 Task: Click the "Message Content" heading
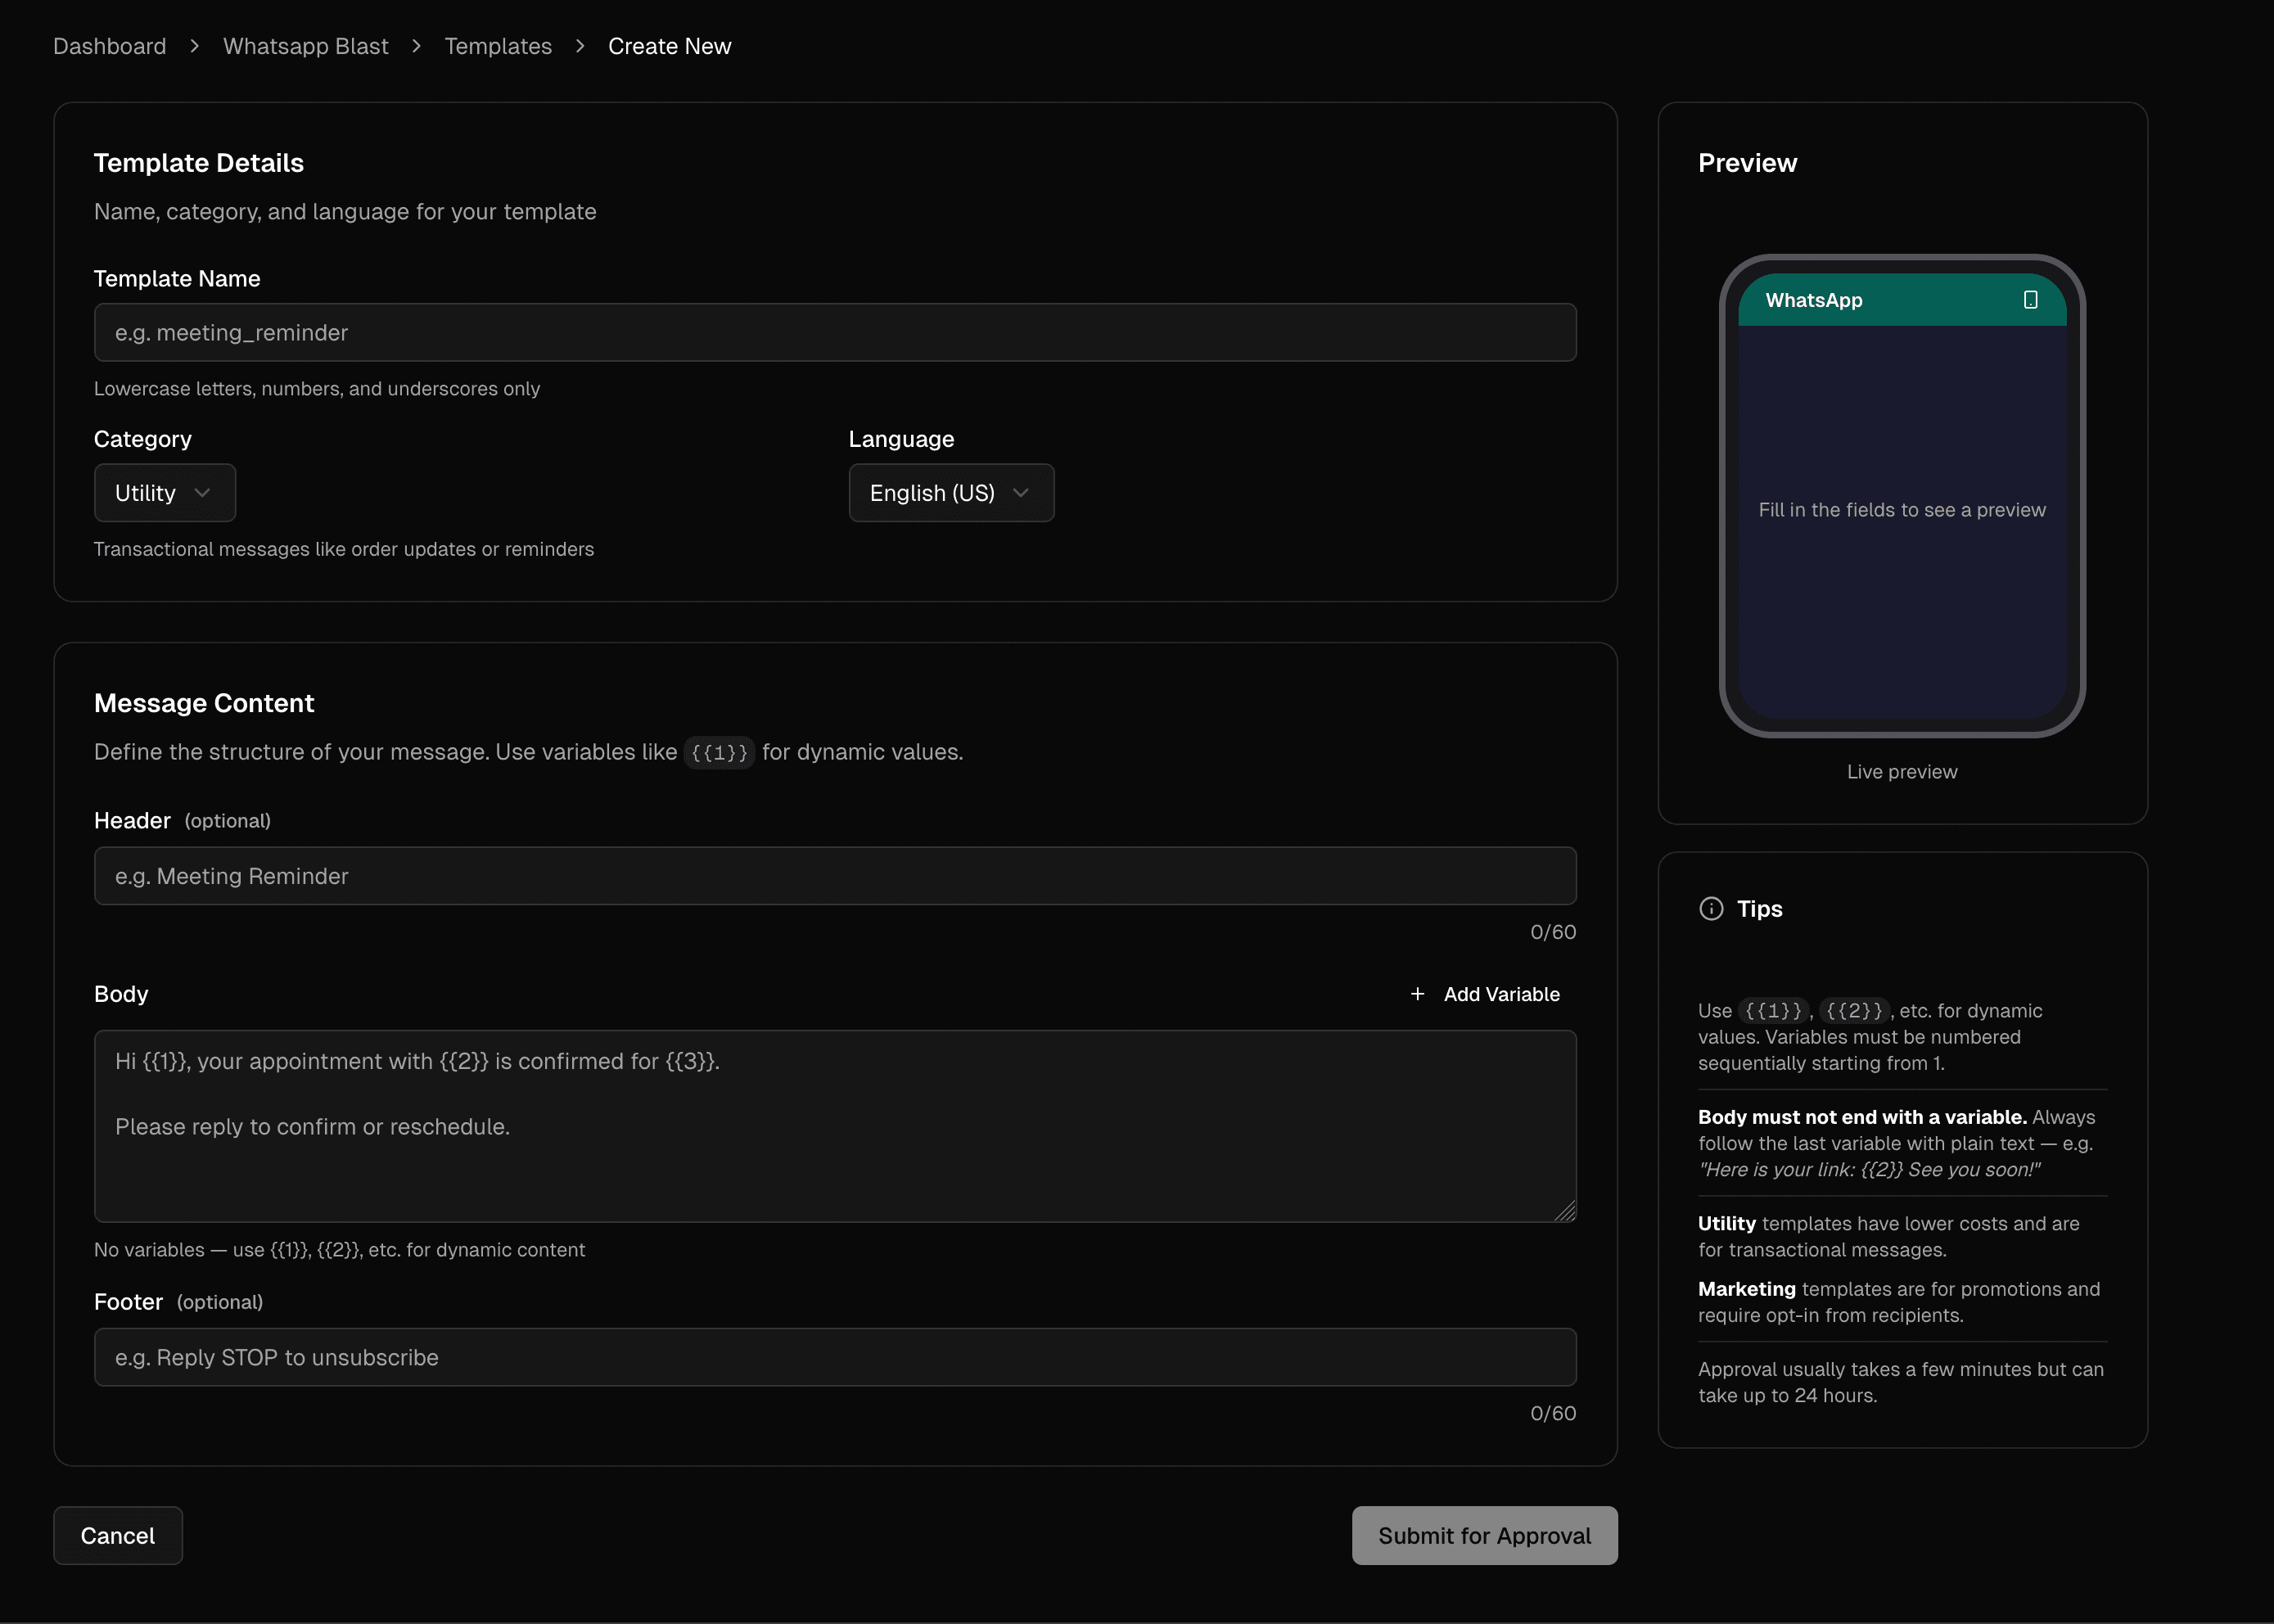(x=204, y=703)
